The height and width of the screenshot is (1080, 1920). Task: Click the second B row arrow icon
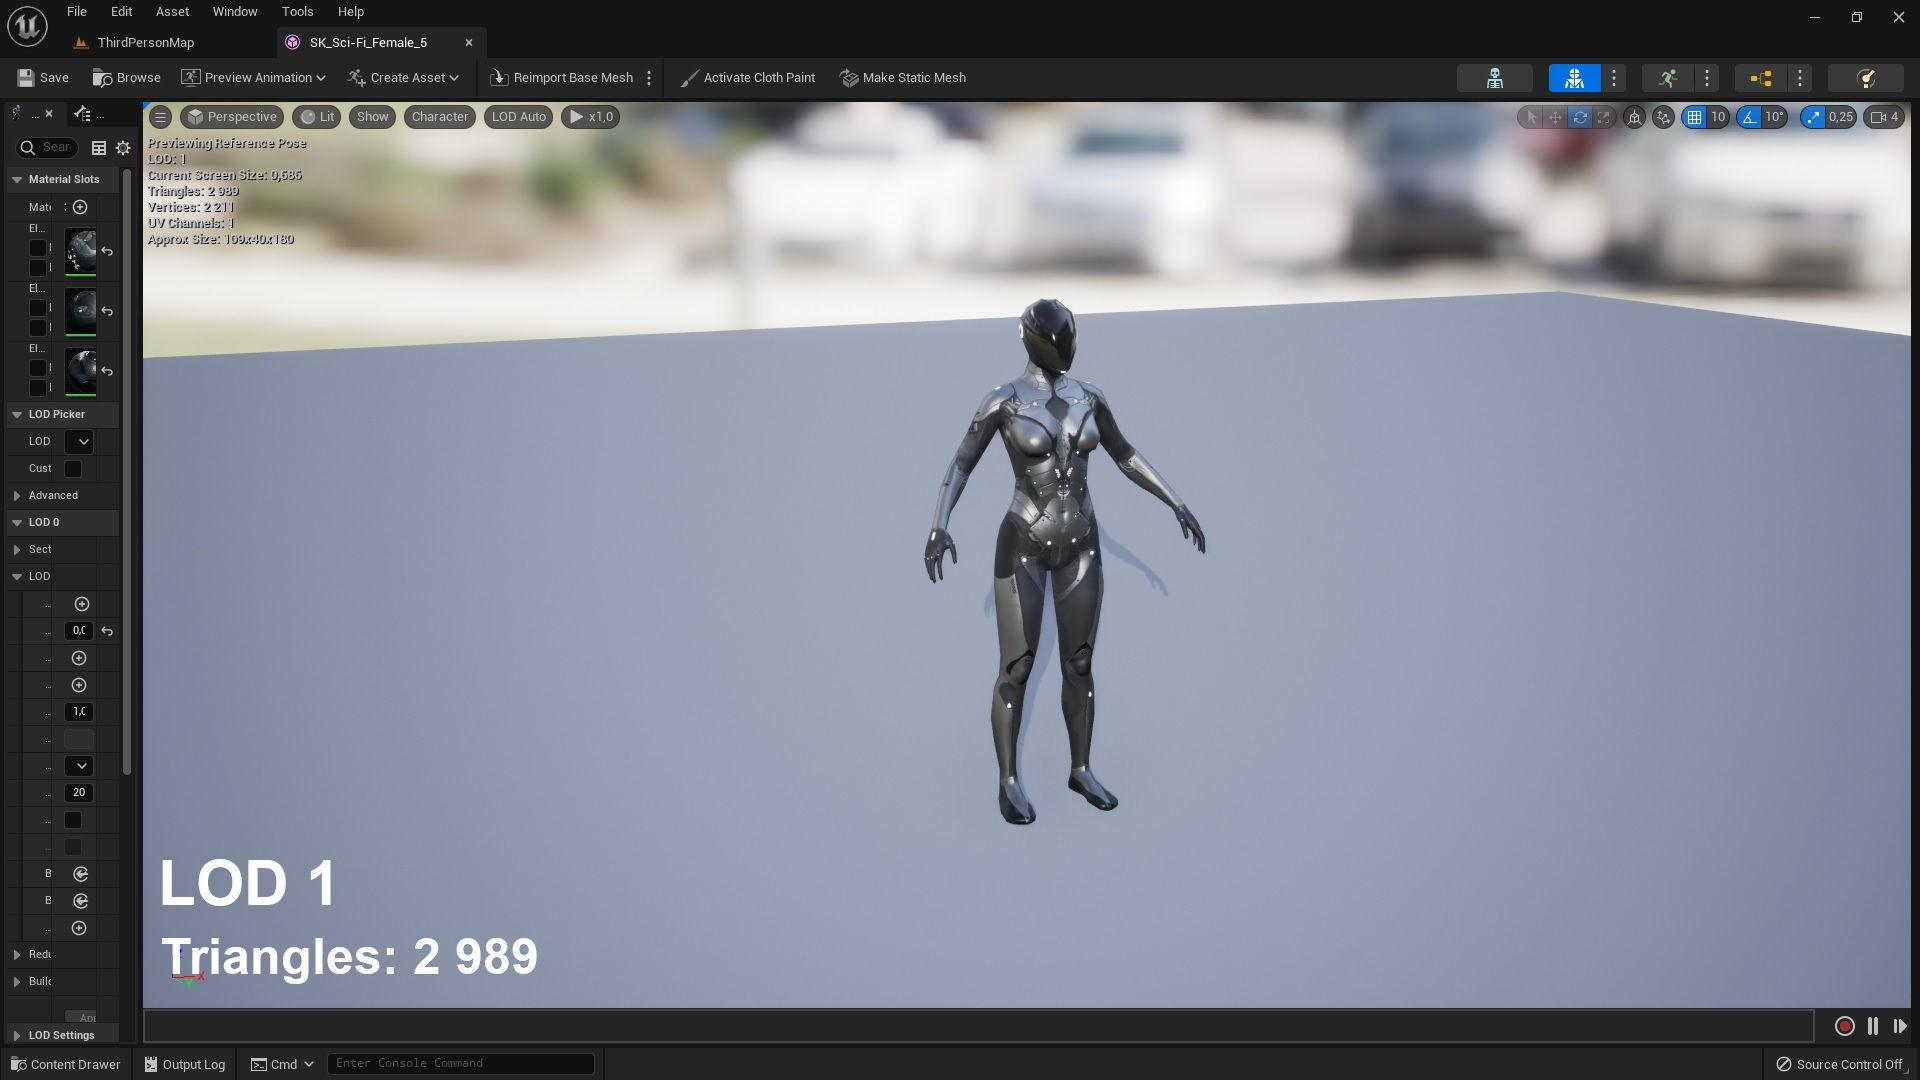(x=81, y=901)
